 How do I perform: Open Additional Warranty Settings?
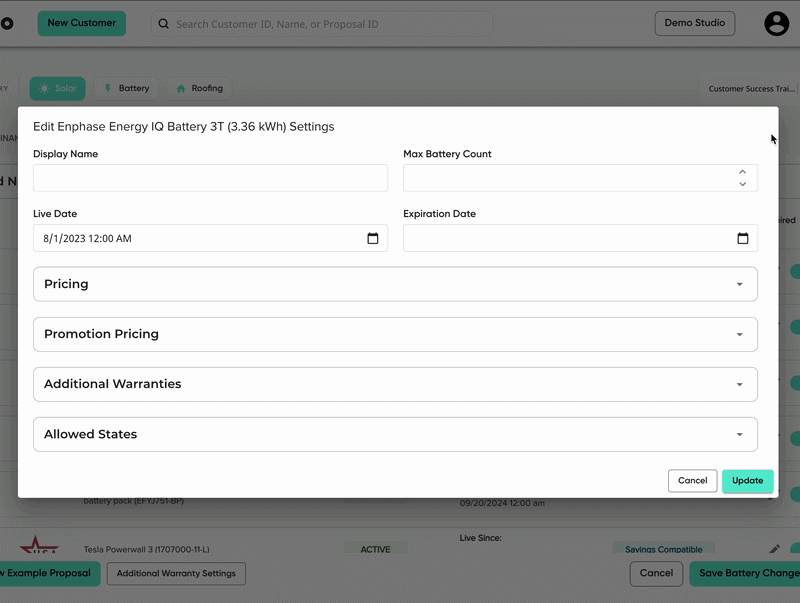(176, 573)
